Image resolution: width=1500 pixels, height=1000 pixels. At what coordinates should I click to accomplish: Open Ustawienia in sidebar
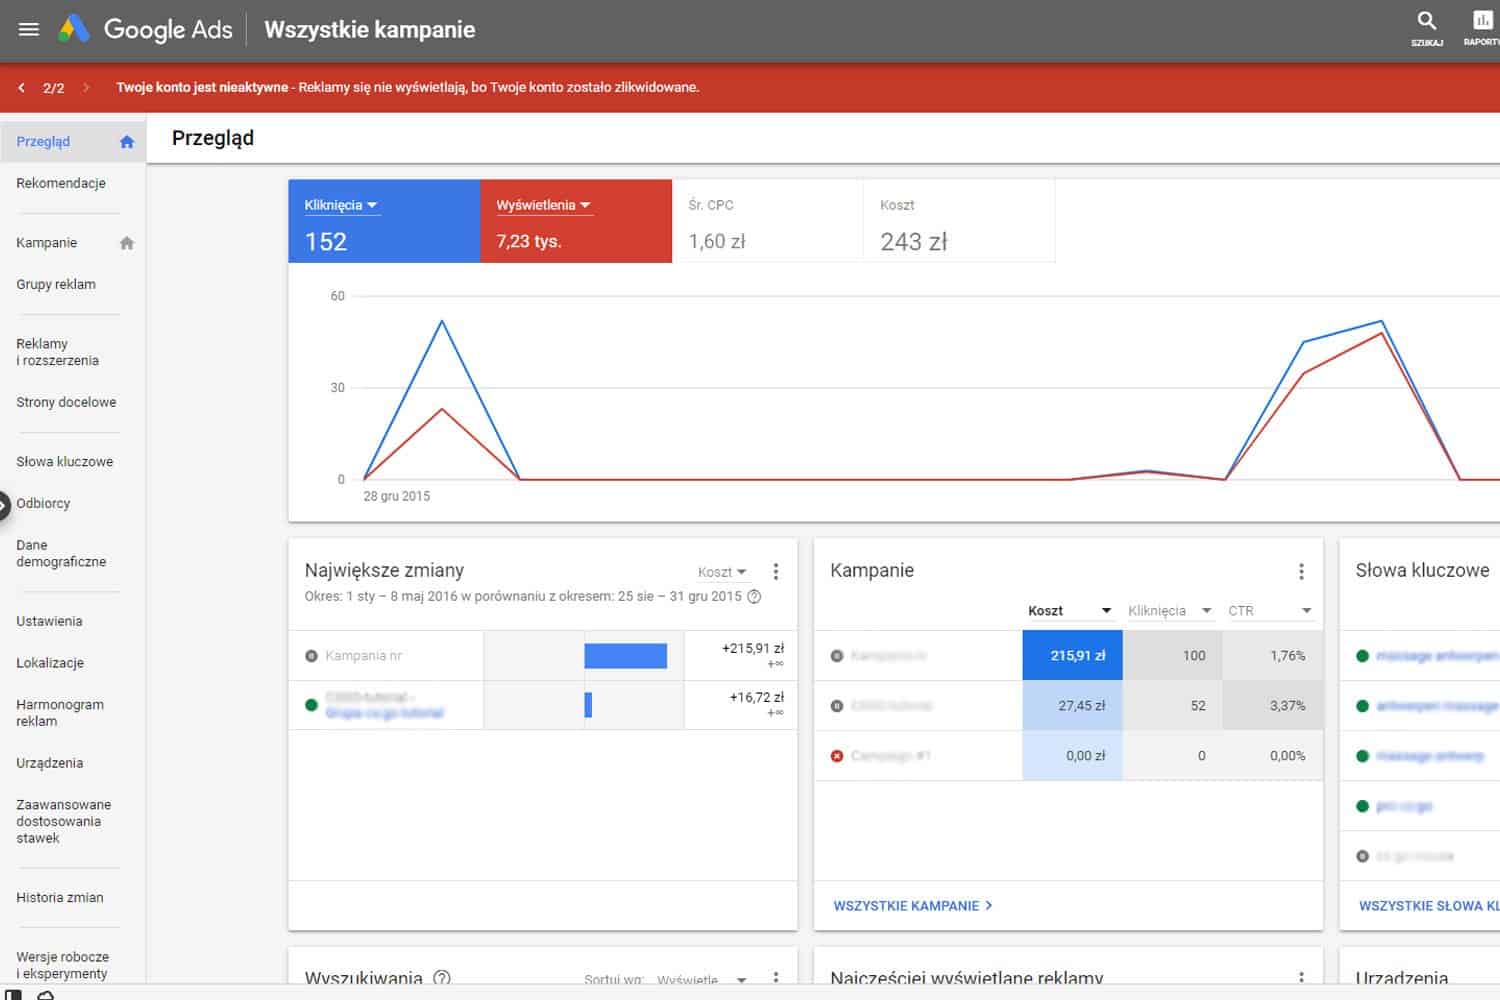(49, 621)
